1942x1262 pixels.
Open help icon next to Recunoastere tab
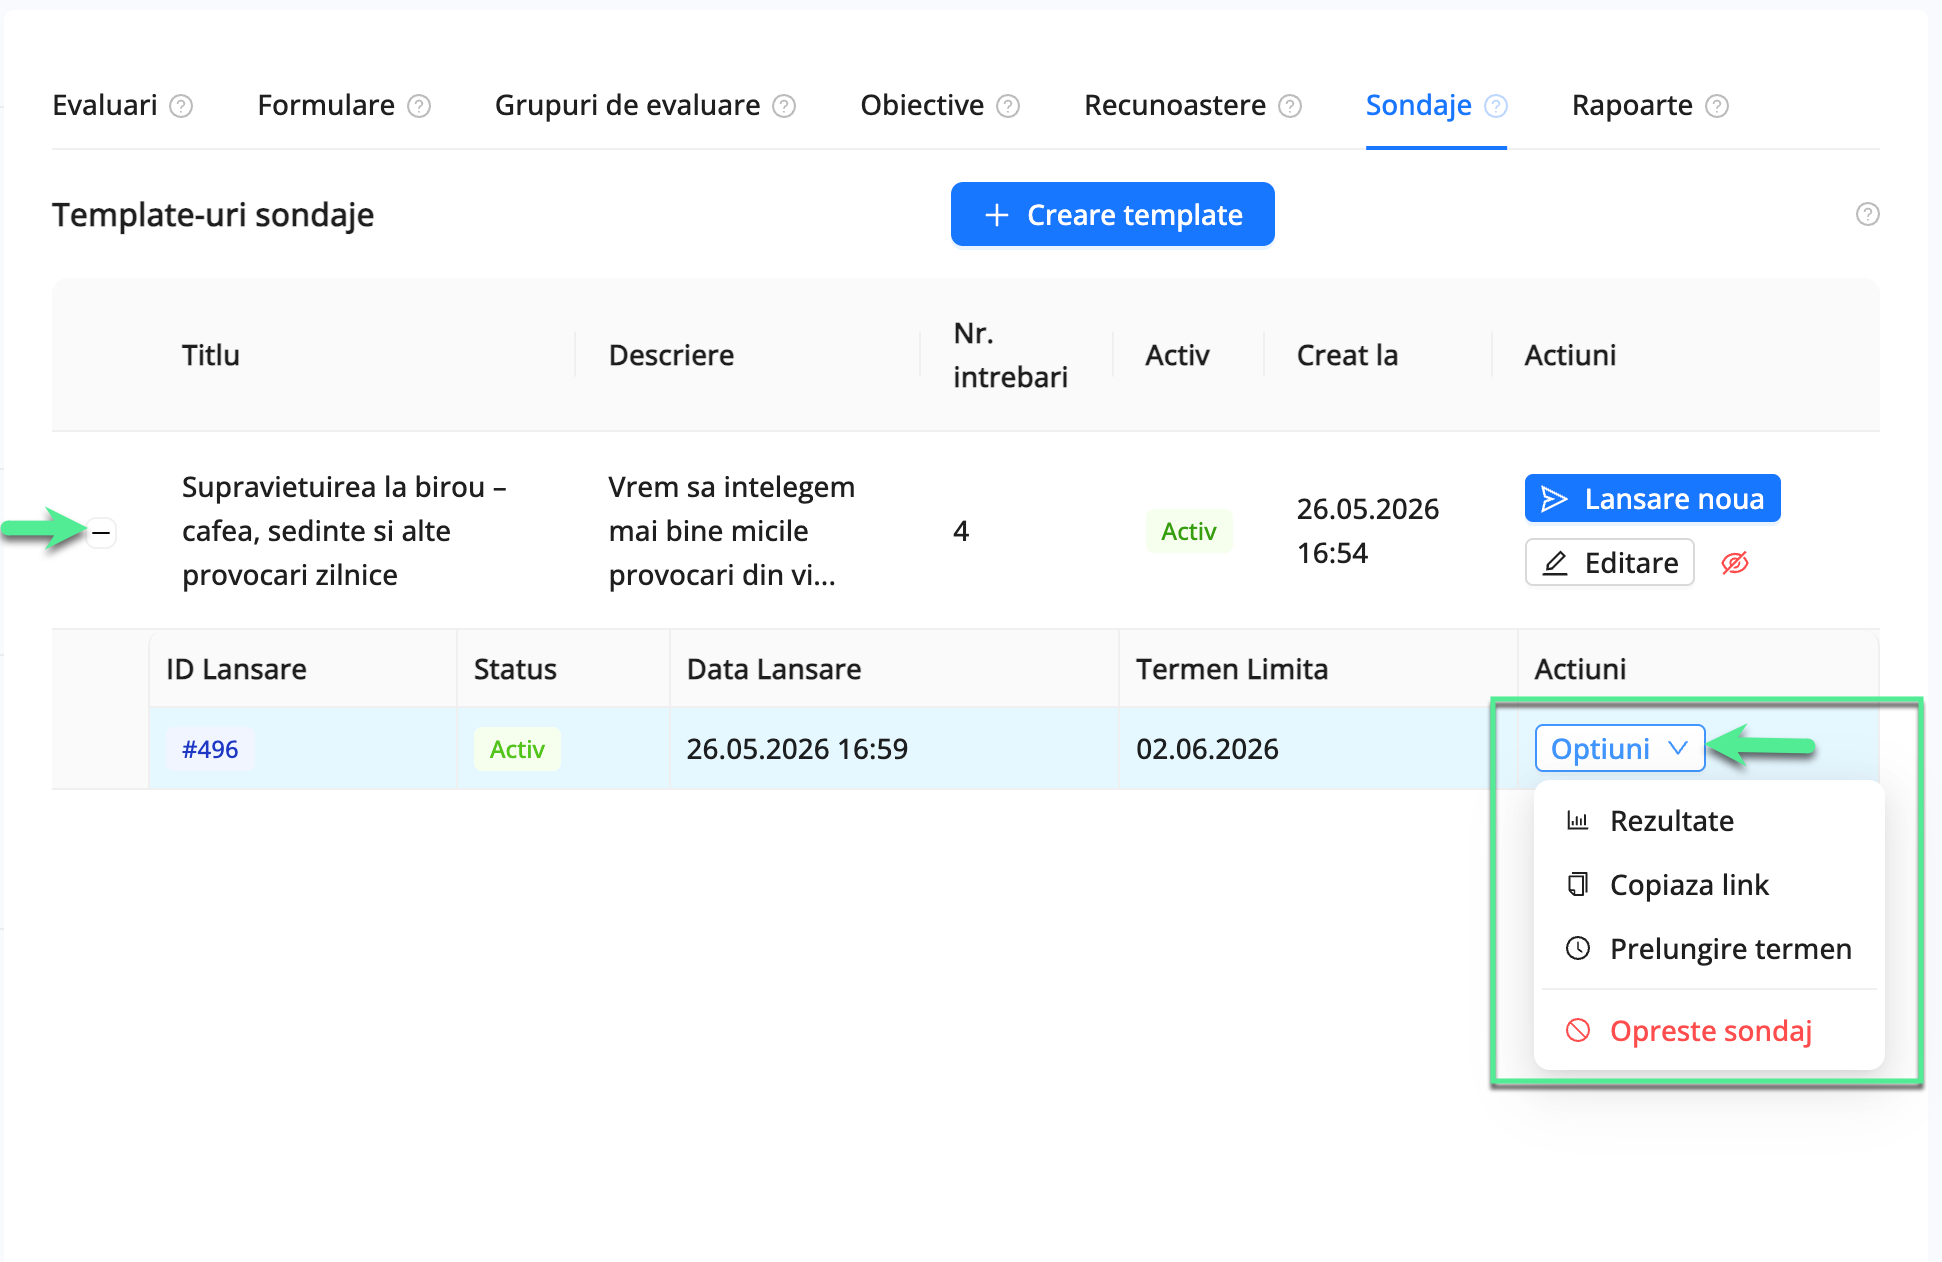pyautogui.click(x=1291, y=106)
